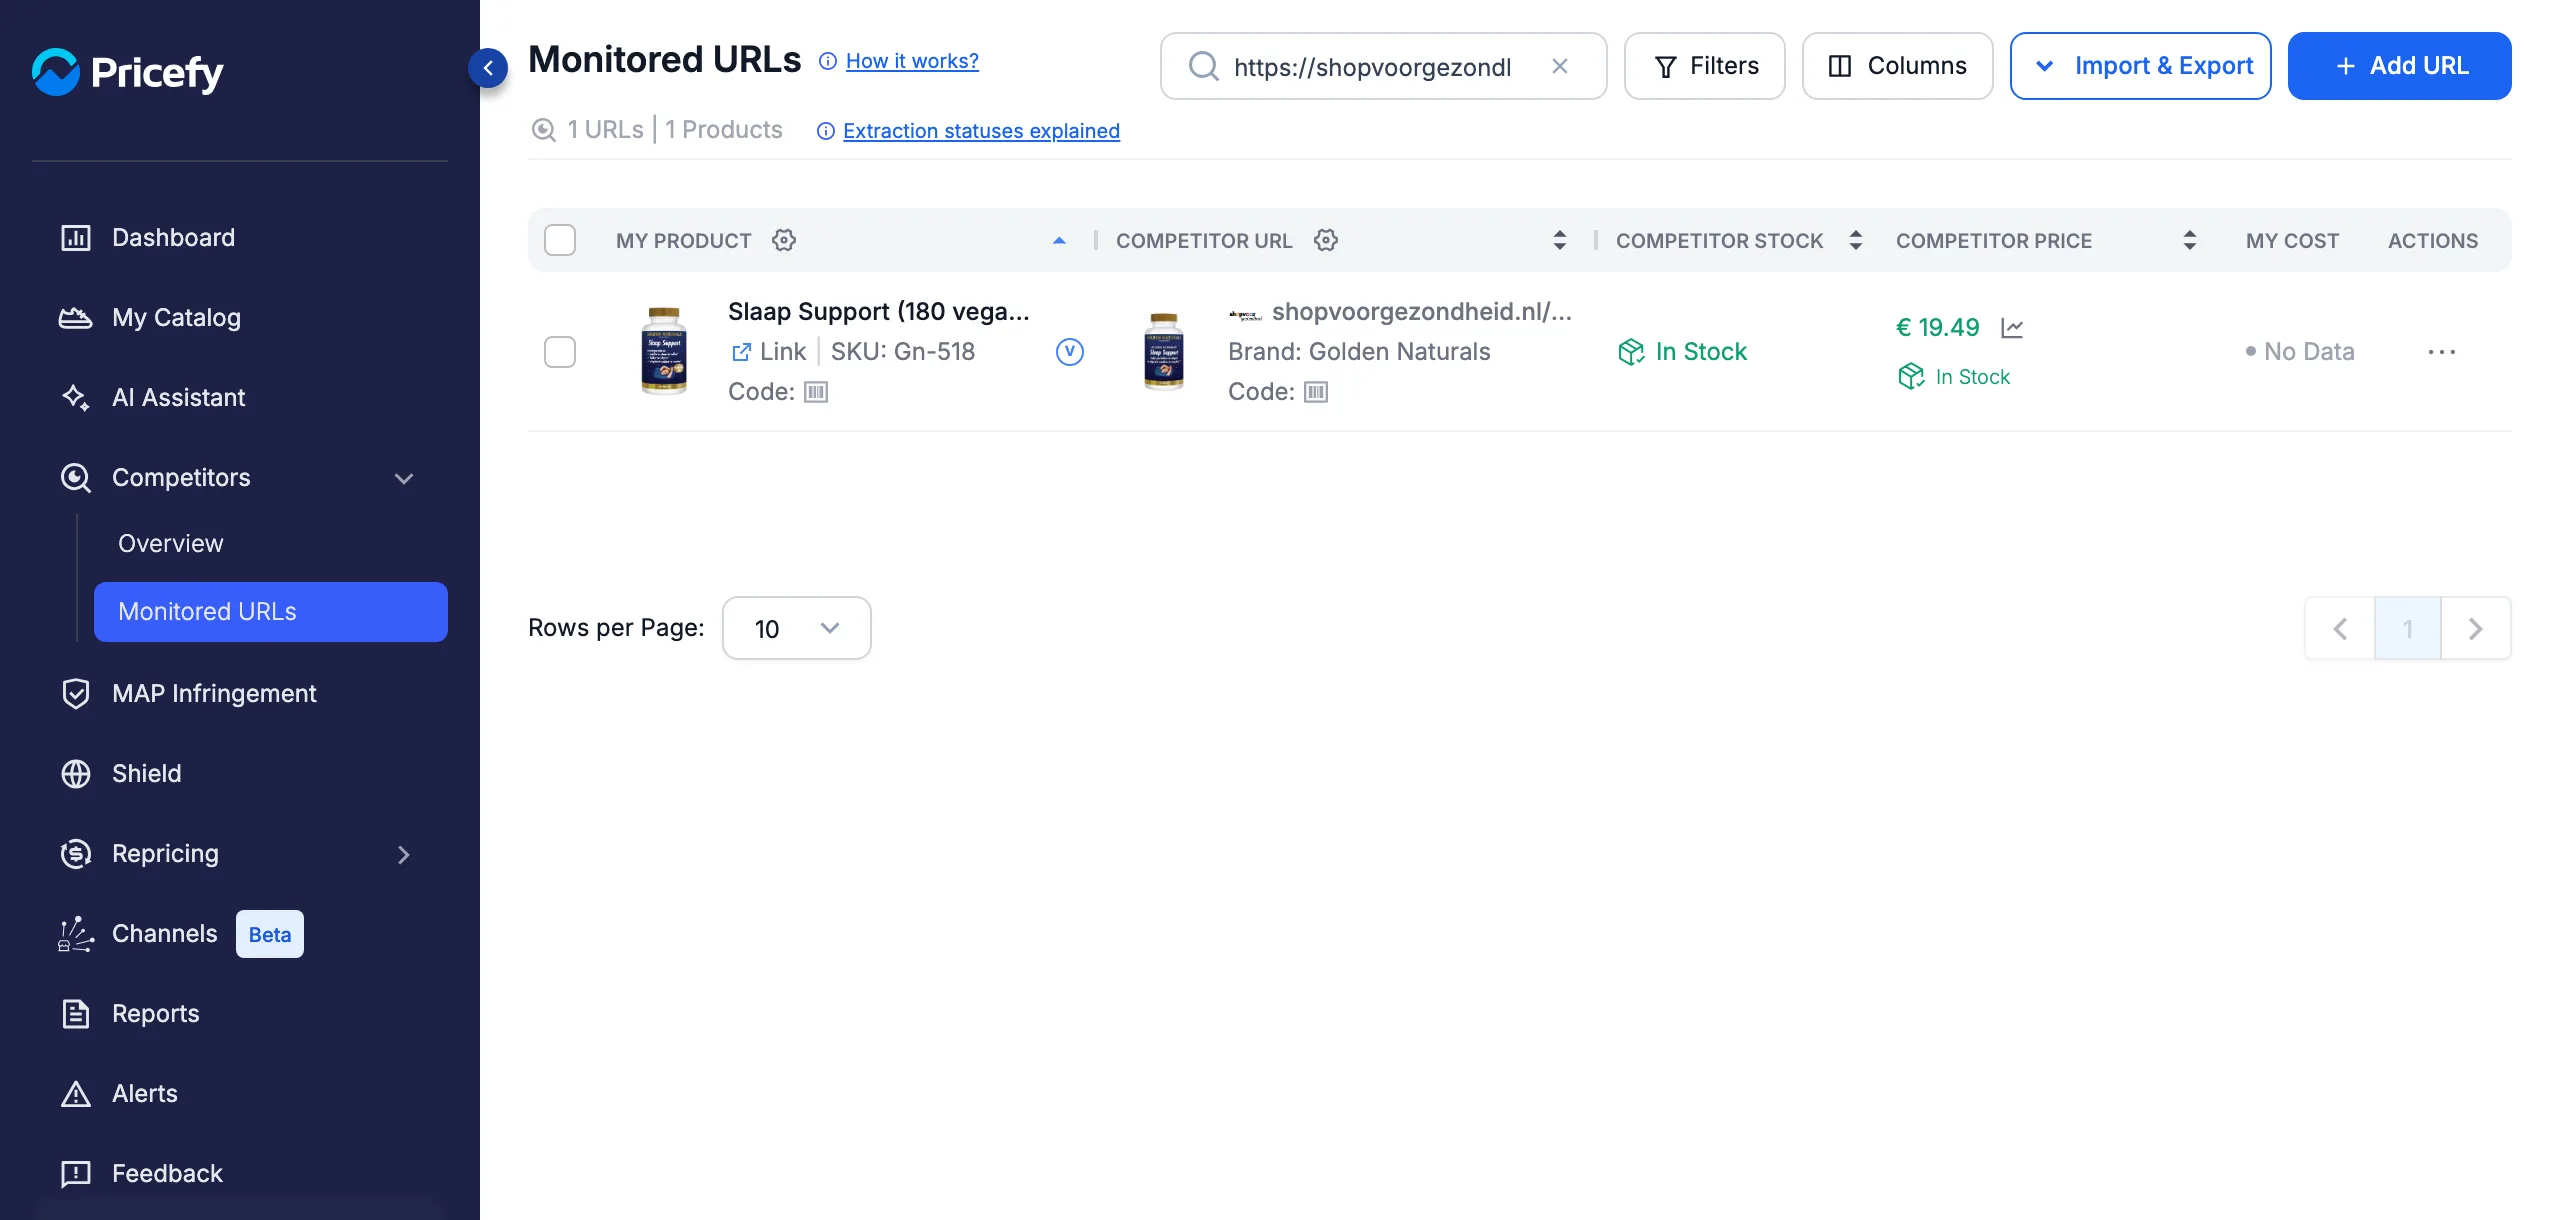Click the Shield globe icon
The width and height of the screenshot is (2560, 1220).
(76, 774)
